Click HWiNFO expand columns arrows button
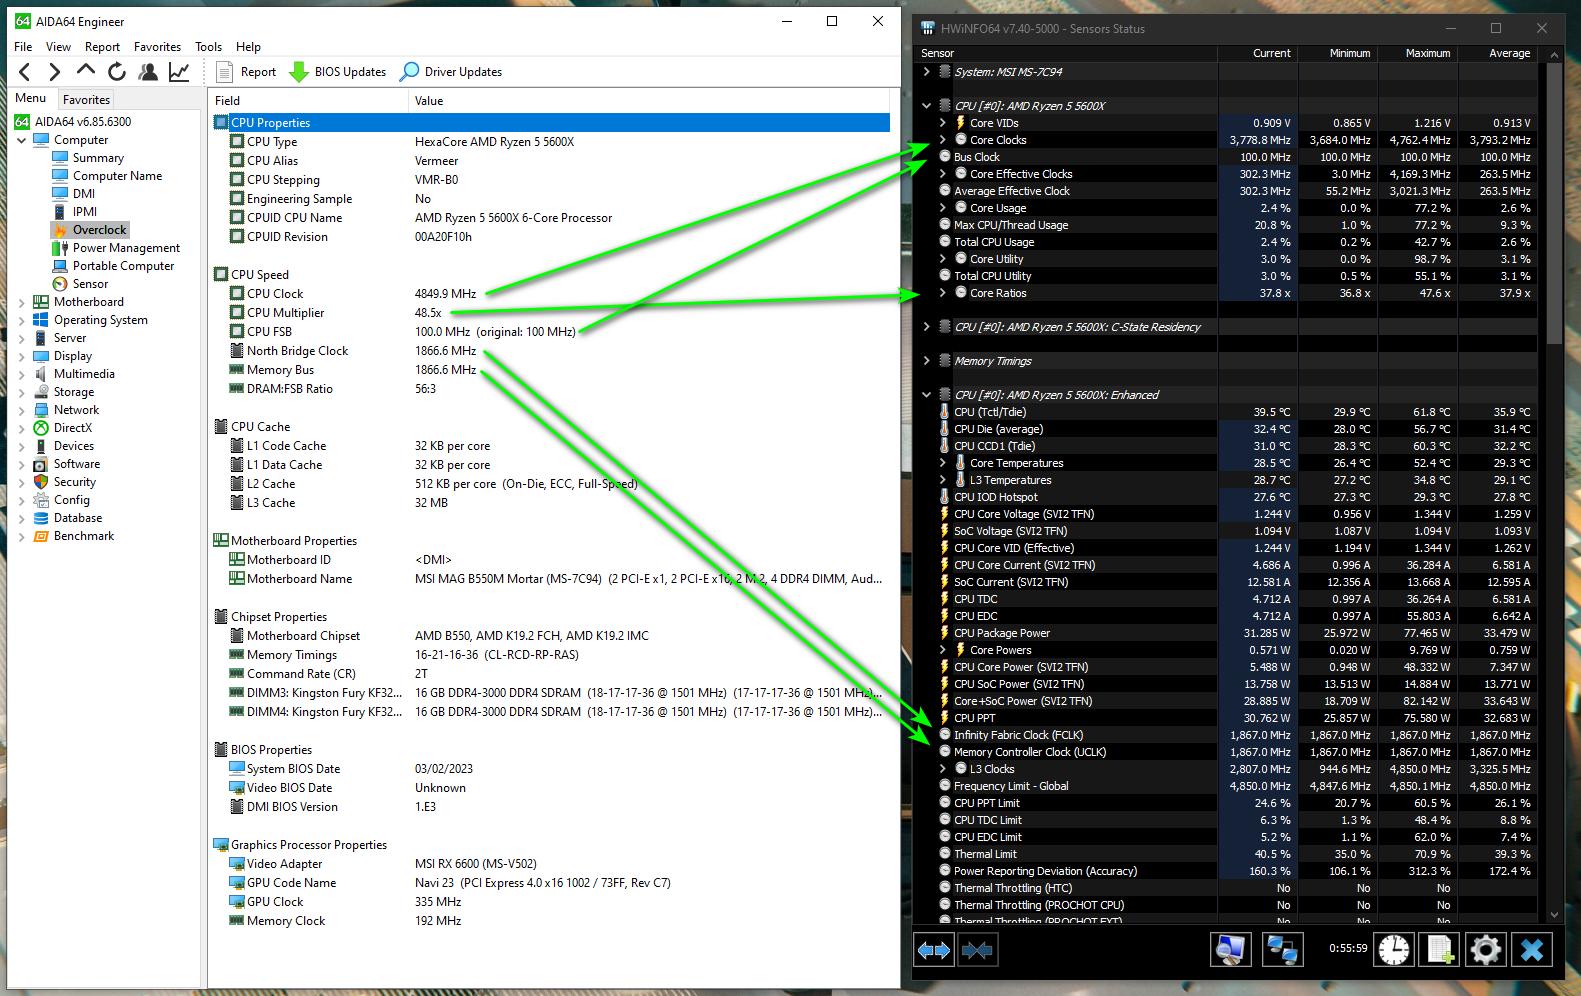1581x996 pixels. pos(934,950)
